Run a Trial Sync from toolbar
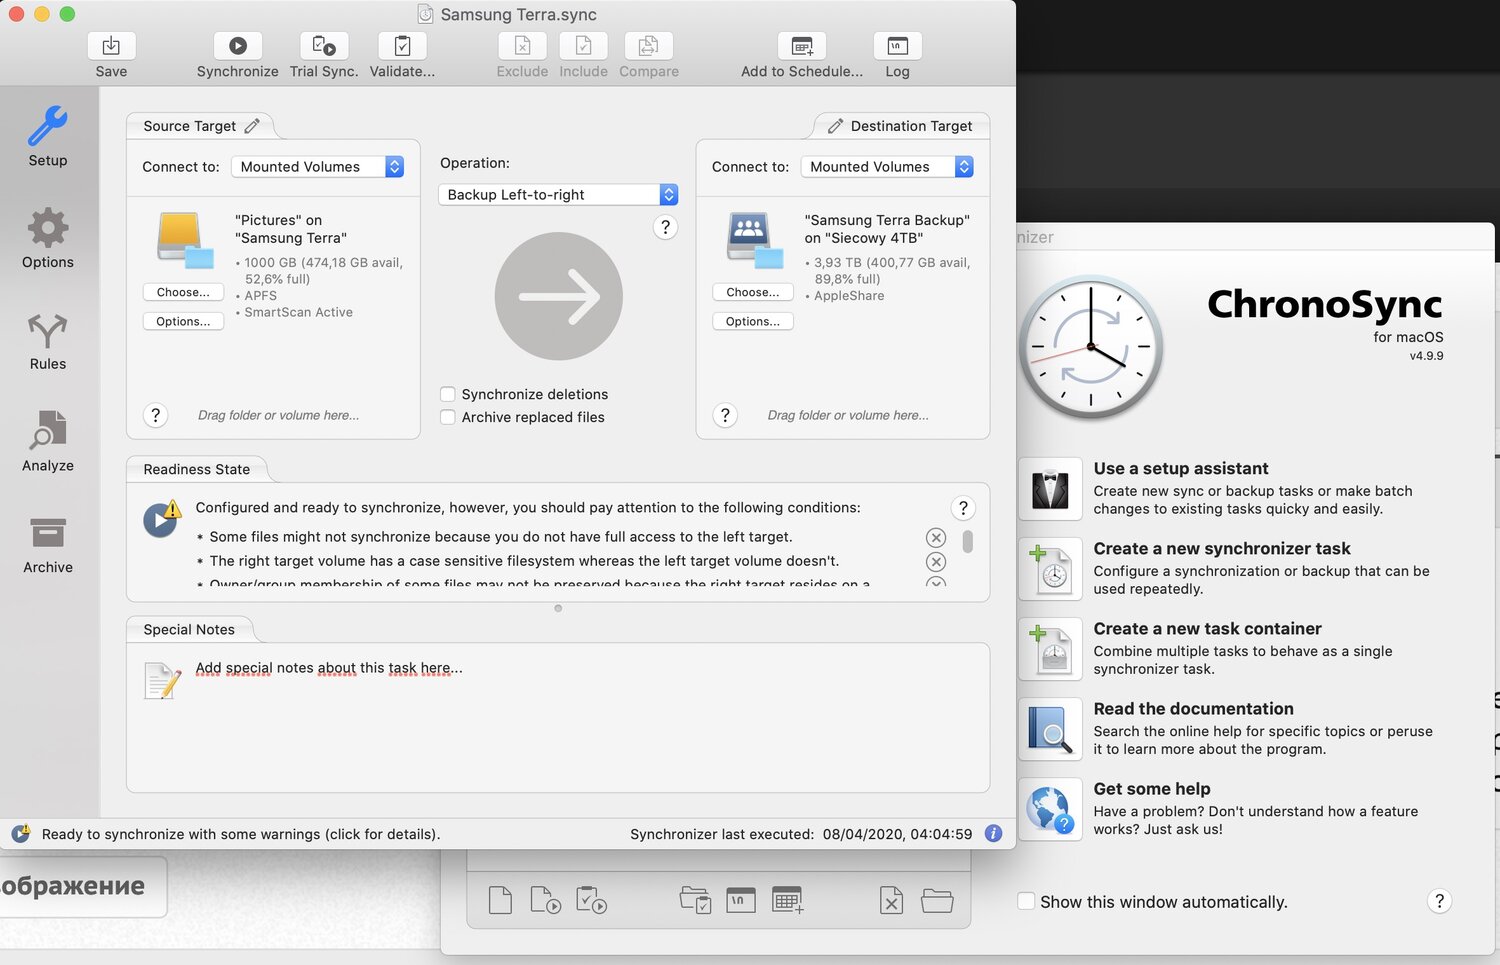Image resolution: width=1500 pixels, height=965 pixels. pyautogui.click(x=324, y=46)
